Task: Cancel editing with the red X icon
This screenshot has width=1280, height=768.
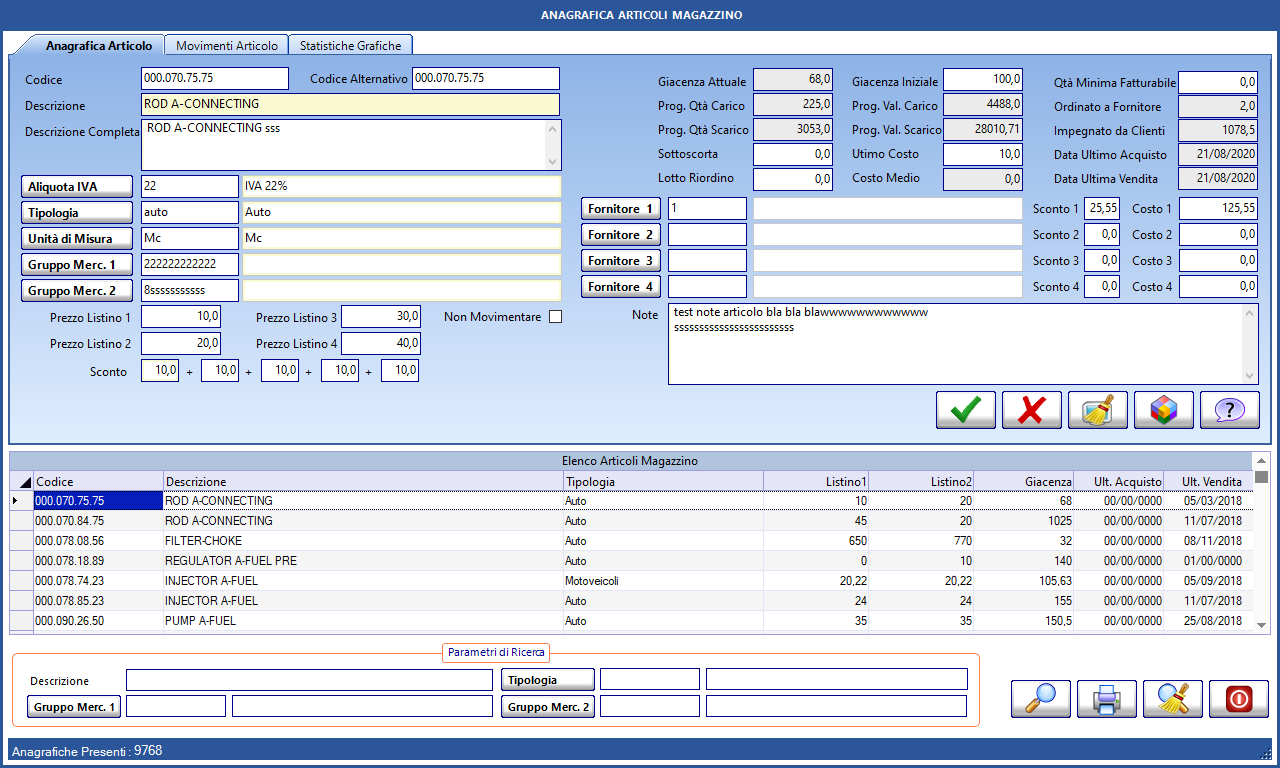Action: [x=1030, y=409]
